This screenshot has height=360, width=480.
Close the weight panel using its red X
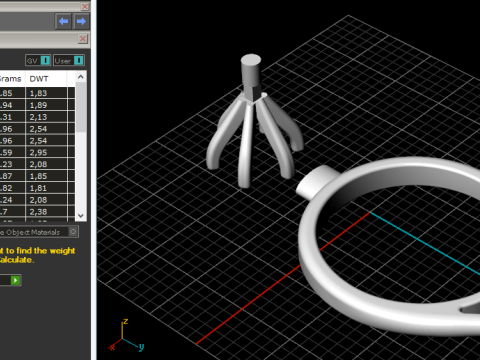click(x=83, y=39)
